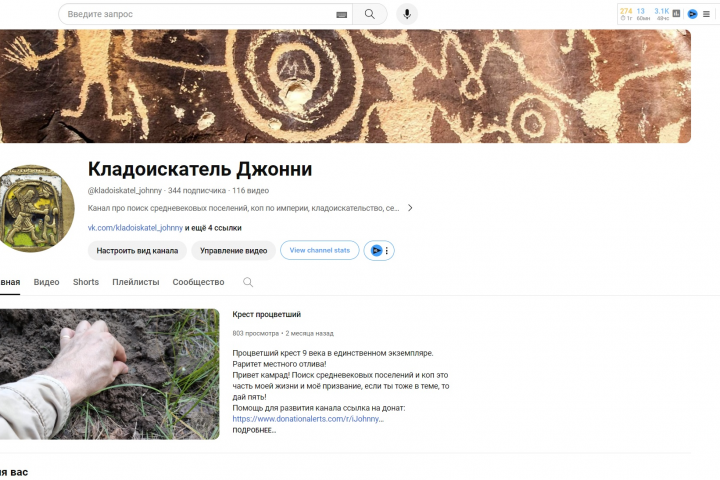The image size is (720, 480).
Task: Click the handle '@kladoiskatel_johnny'
Action: [124, 191]
